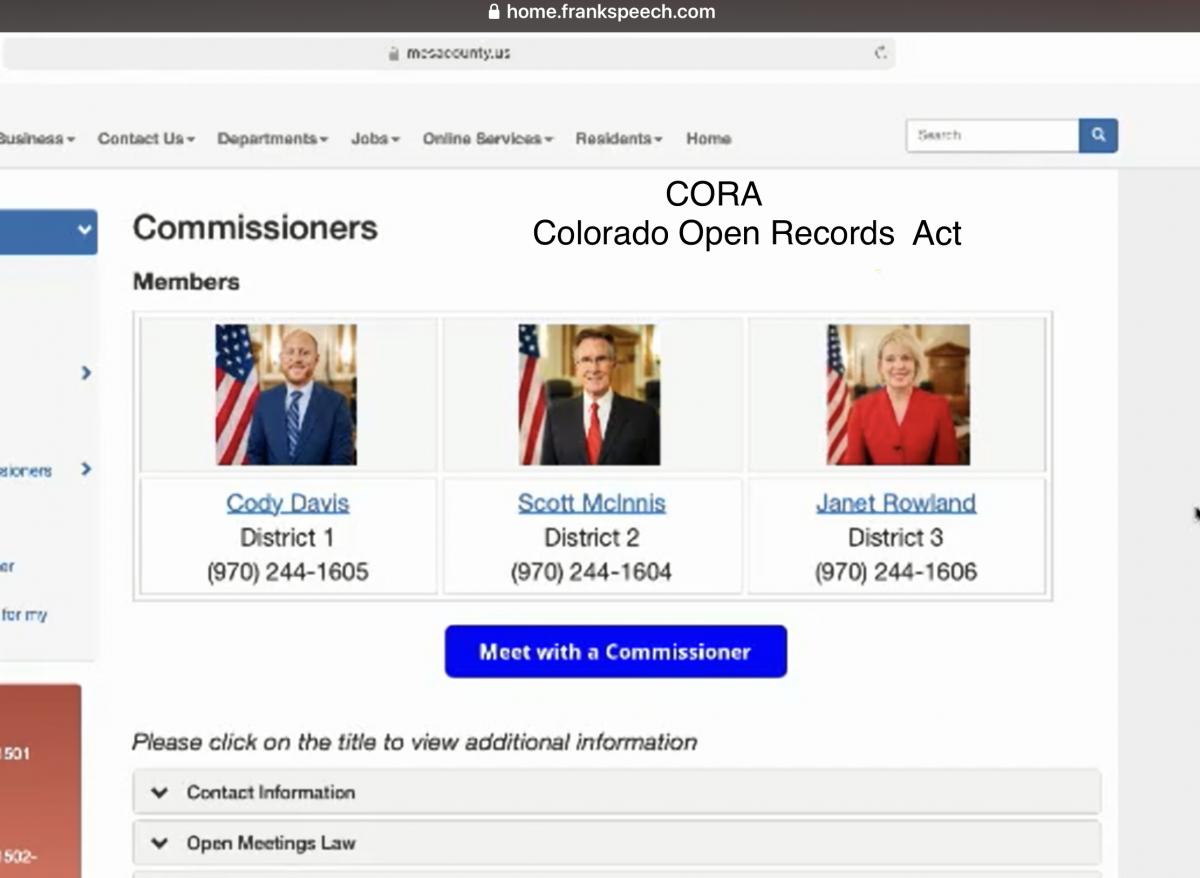Open the Contact Us menu
The height and width of the screenshot is (878, 1200).
[146, 139]
